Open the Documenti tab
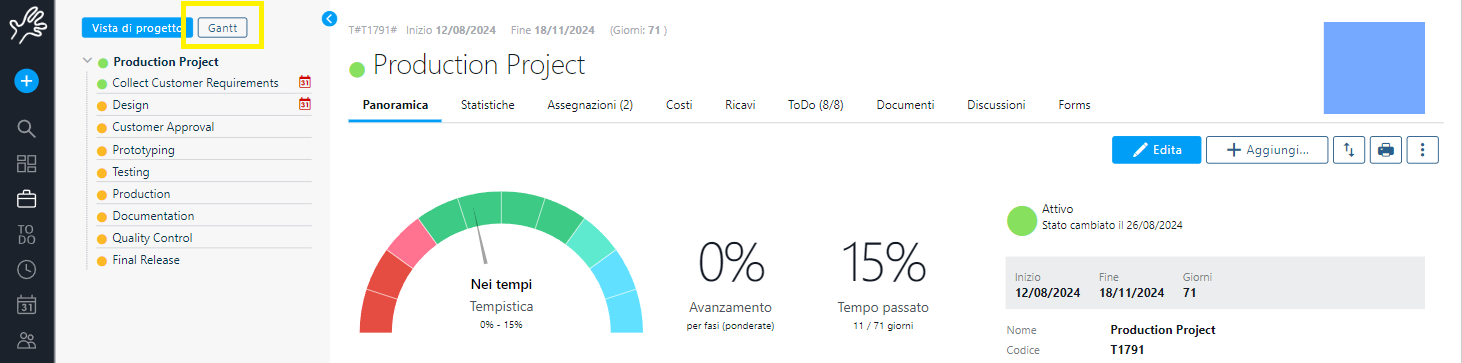 [x=905, y=105]
